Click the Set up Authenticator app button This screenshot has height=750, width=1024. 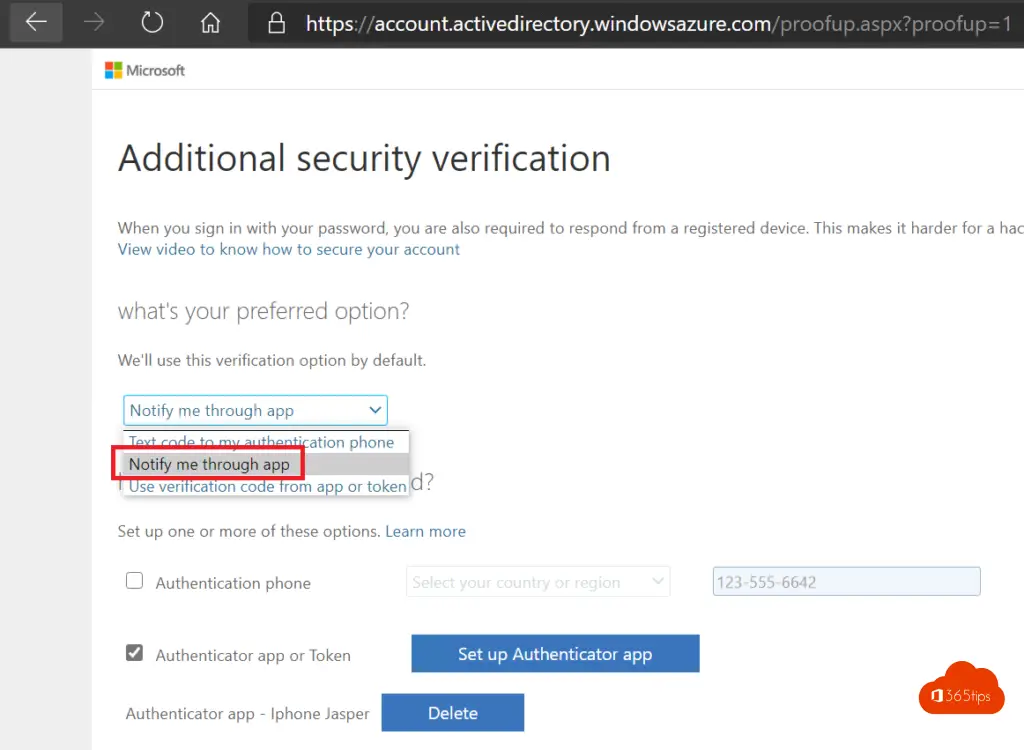pyautogui.click(x=555, y=653)
